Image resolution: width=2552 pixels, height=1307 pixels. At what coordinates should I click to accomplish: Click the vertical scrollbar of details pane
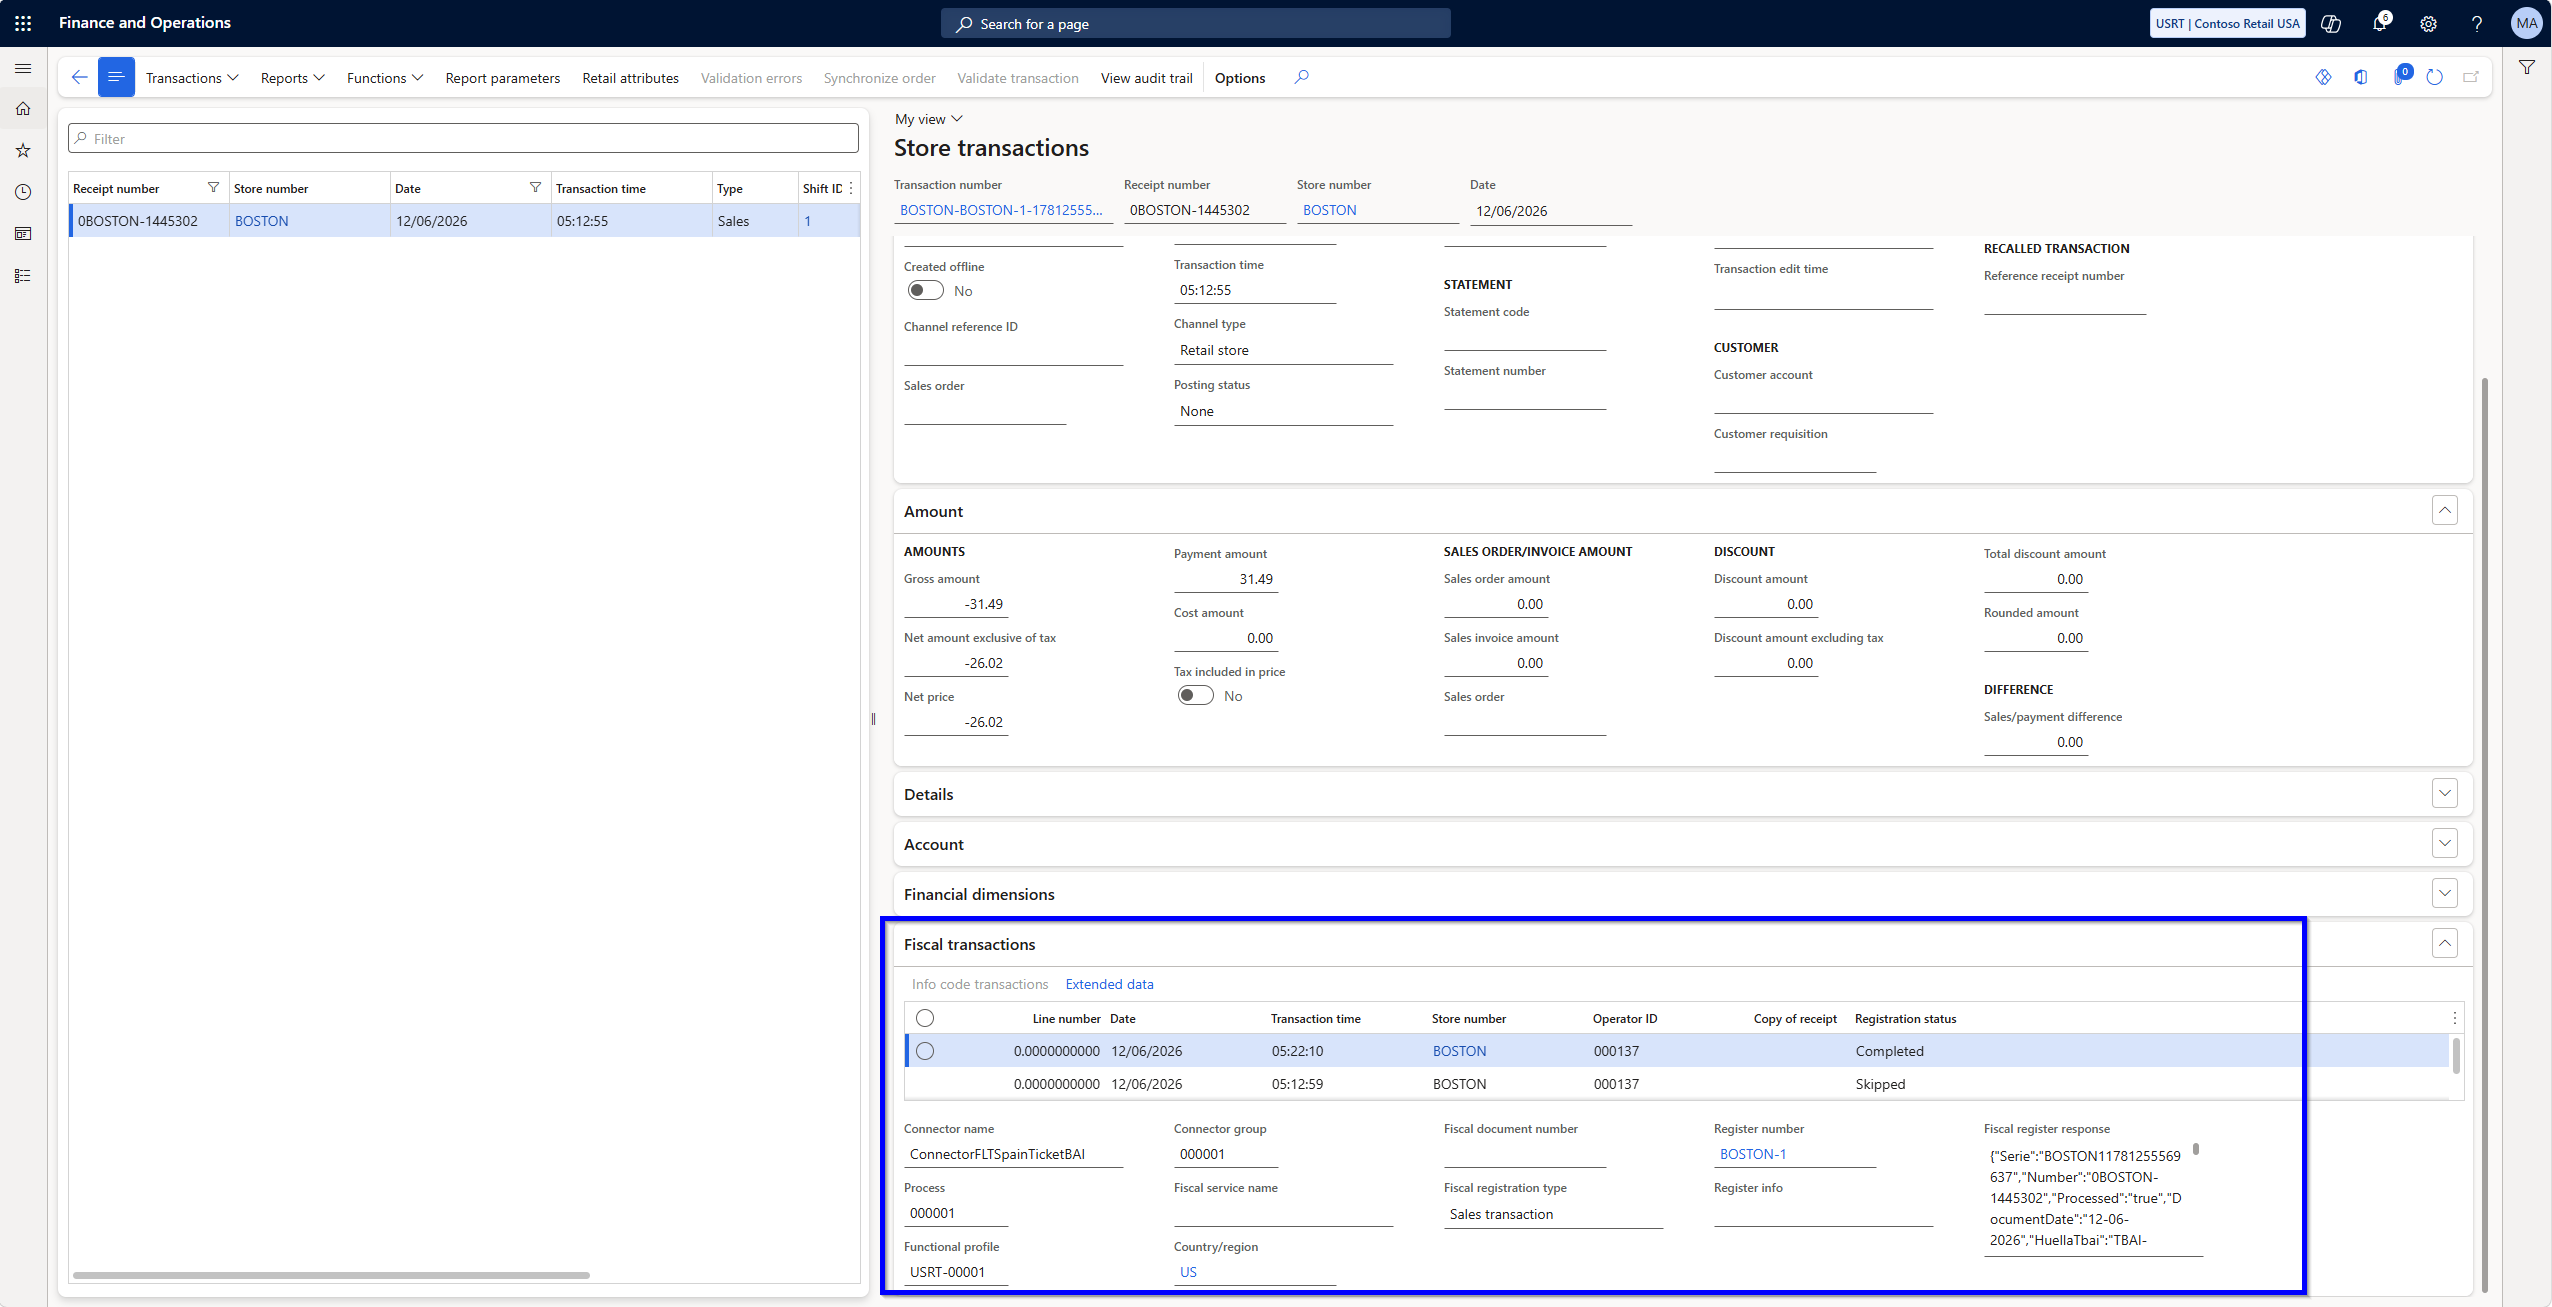tap(2484, 835)
